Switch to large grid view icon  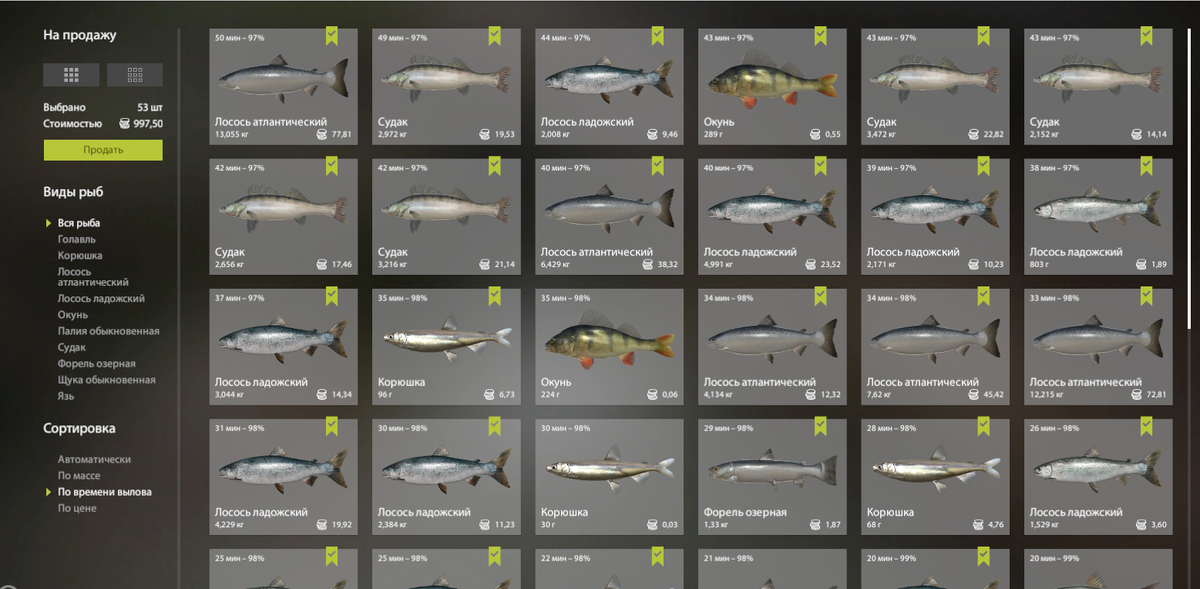[x=71, y=74]
